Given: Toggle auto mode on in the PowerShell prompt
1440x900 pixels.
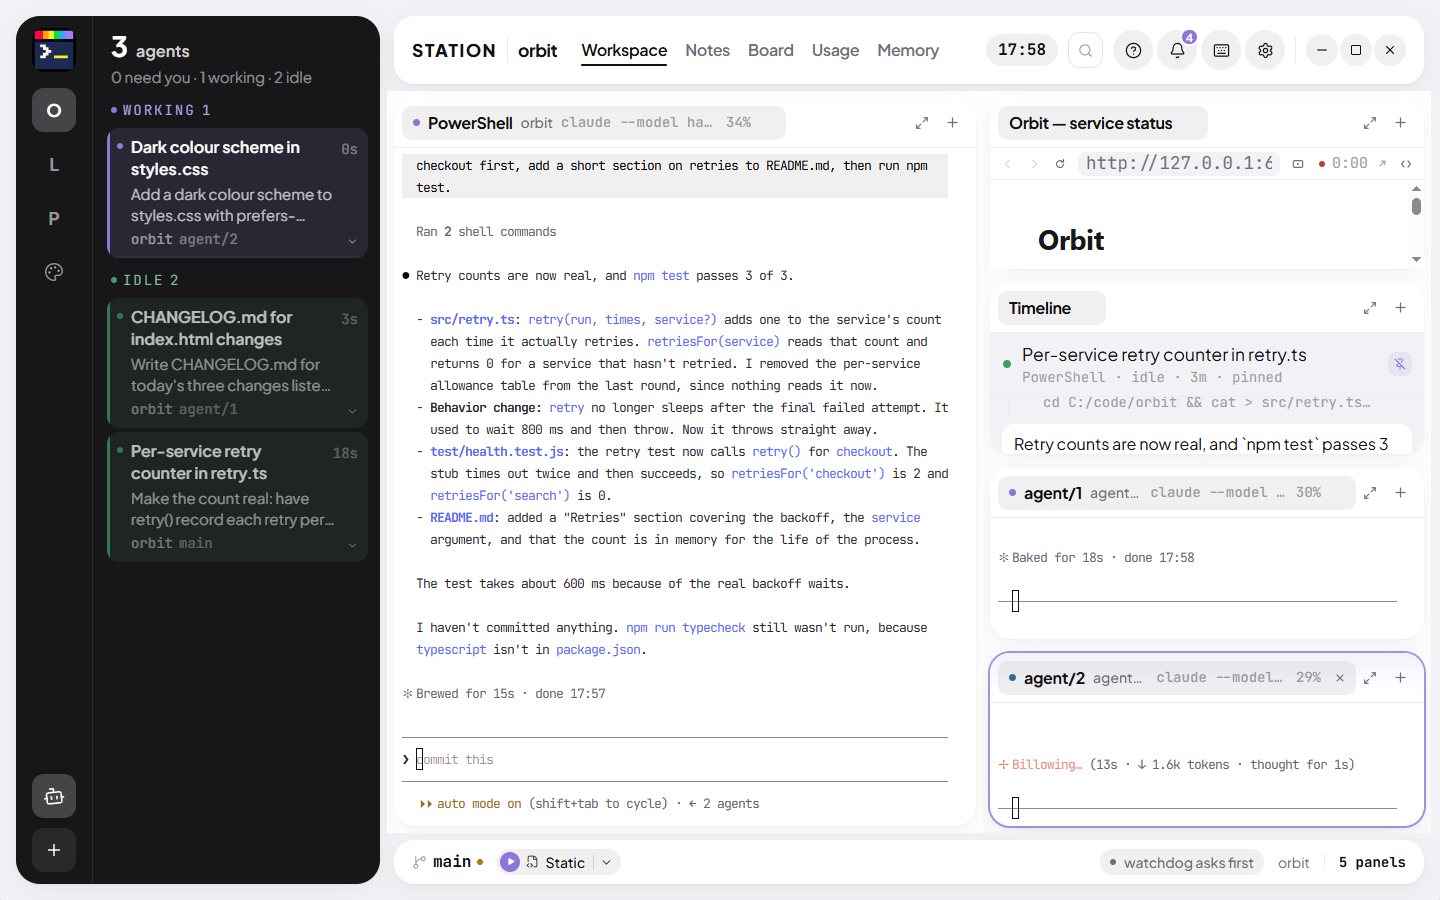Looking at the screenshot, I should point(543,803).
